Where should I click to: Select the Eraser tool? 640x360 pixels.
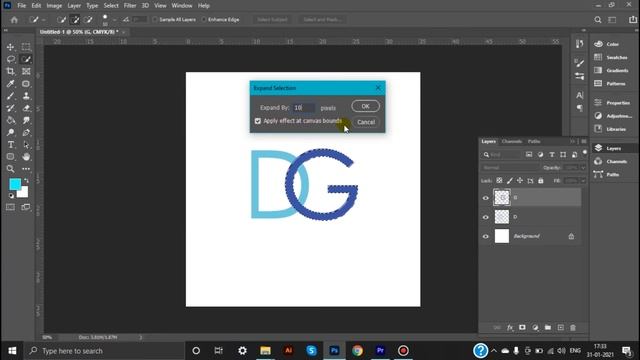click(26, 108)
